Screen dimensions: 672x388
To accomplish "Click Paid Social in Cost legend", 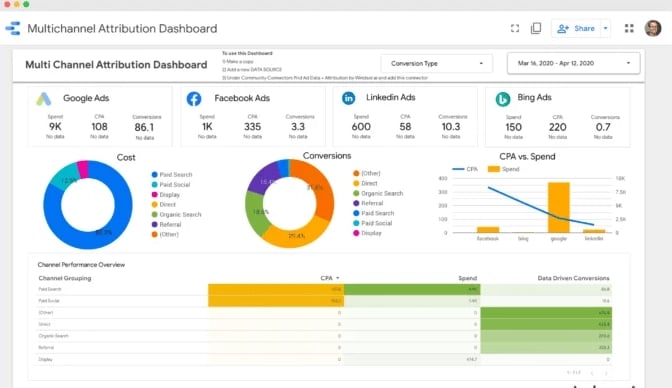I will pos(171,184).
